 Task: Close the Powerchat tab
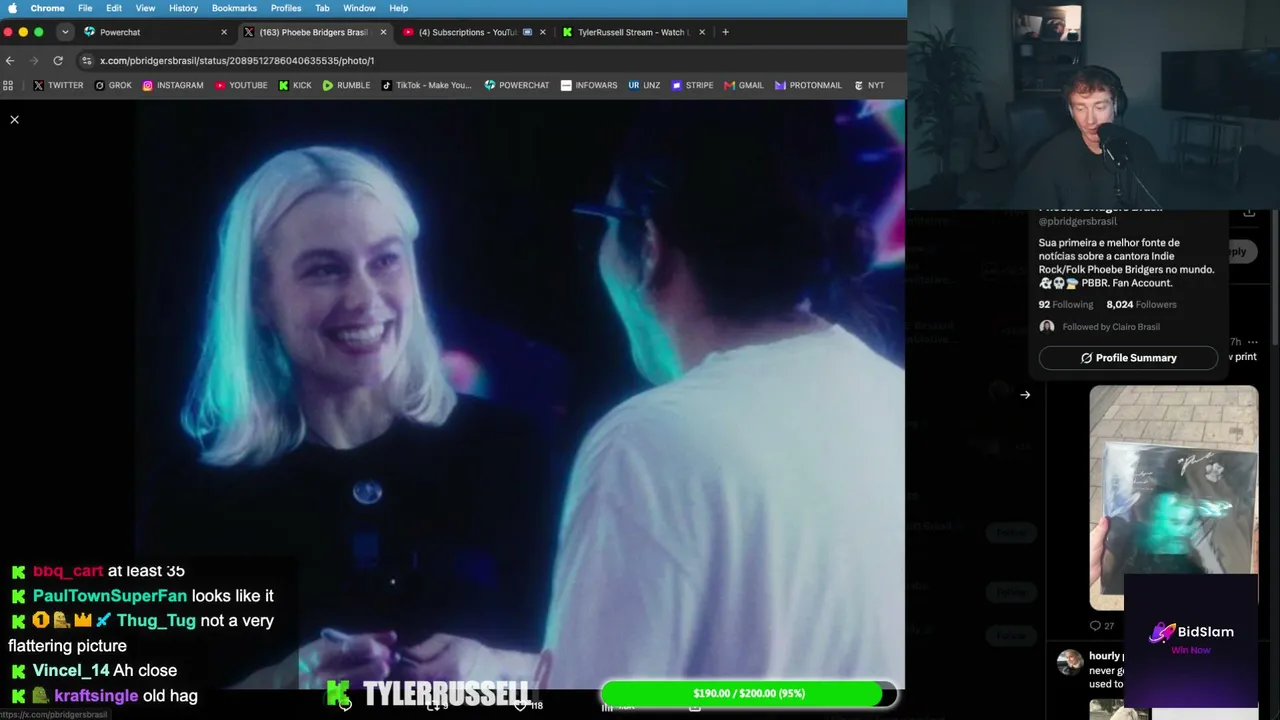pyautogui.click(x=224, y=32)
